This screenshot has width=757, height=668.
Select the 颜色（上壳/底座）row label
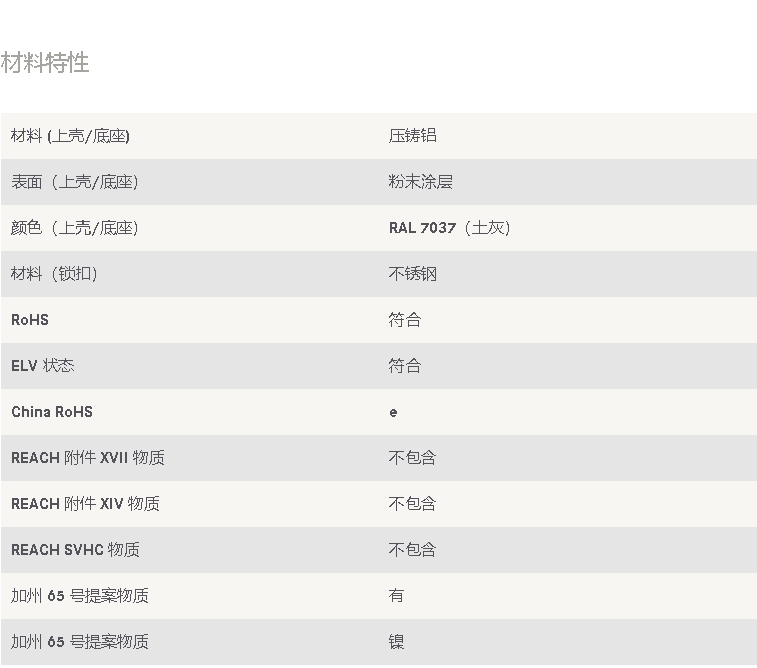(x=74, y=228)
